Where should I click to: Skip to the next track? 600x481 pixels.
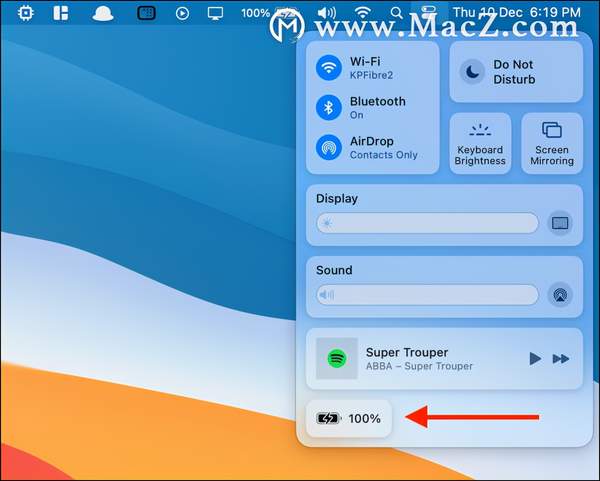click(x=561, y=358)
